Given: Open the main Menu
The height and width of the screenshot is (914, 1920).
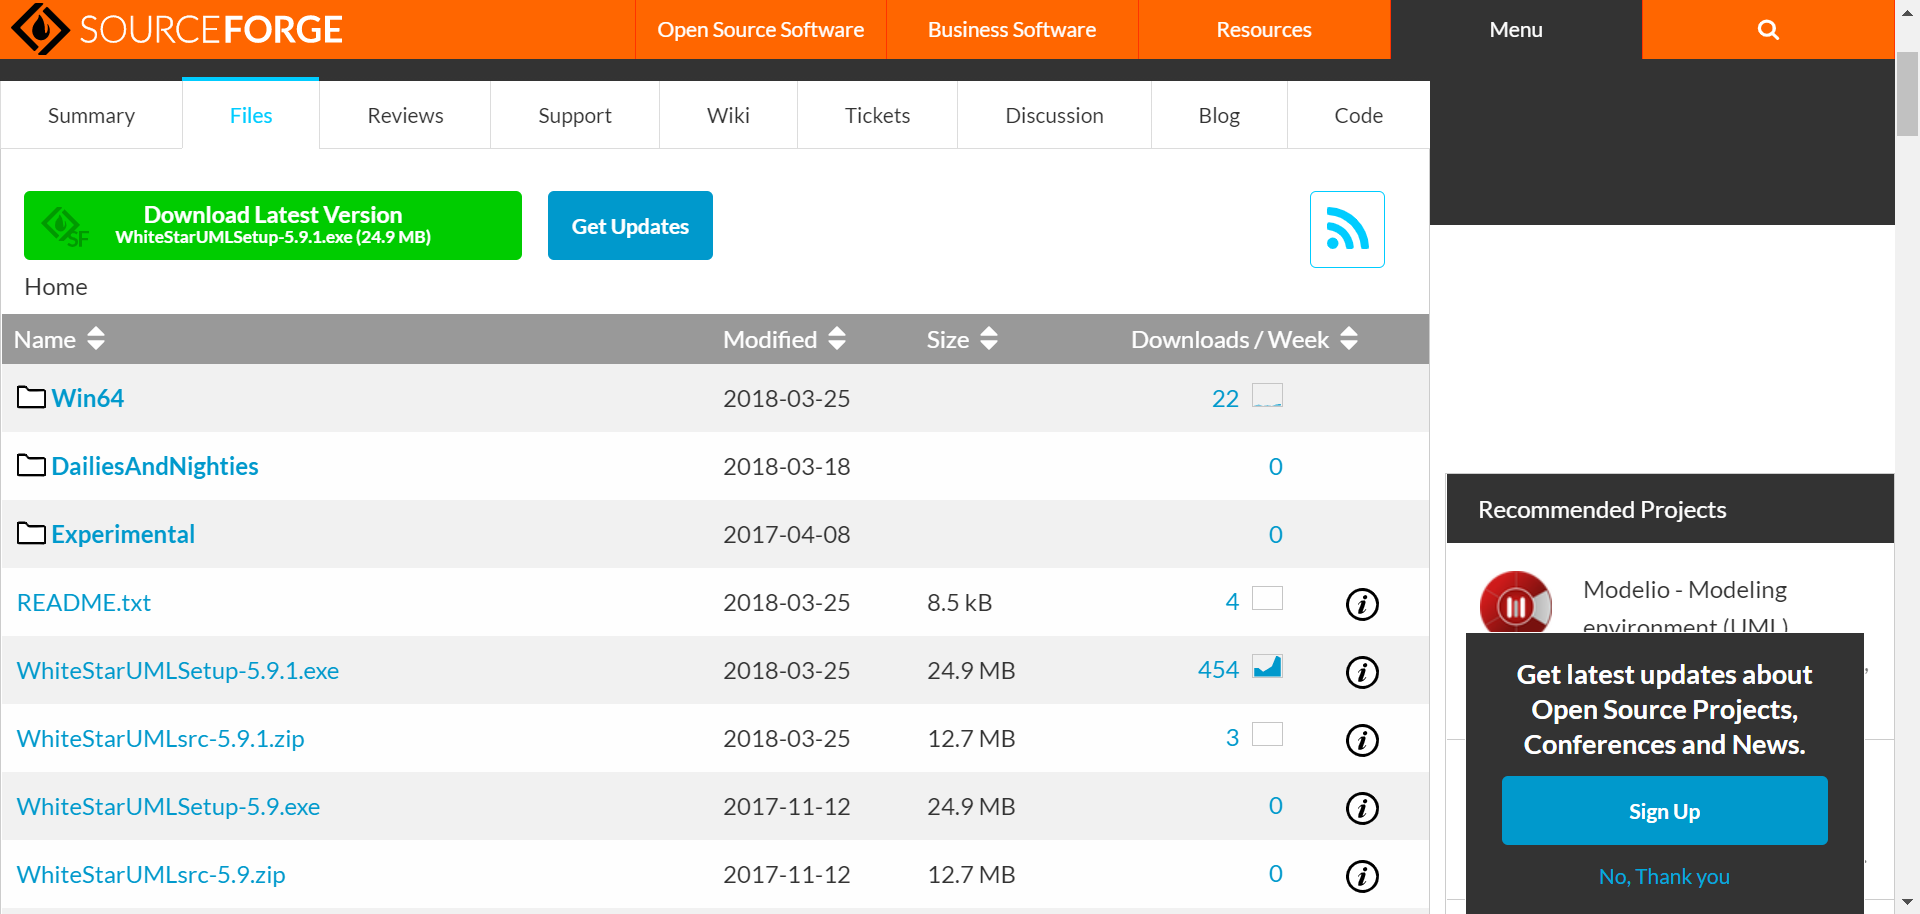Looking at the screenshot, I should point(1516,30).
